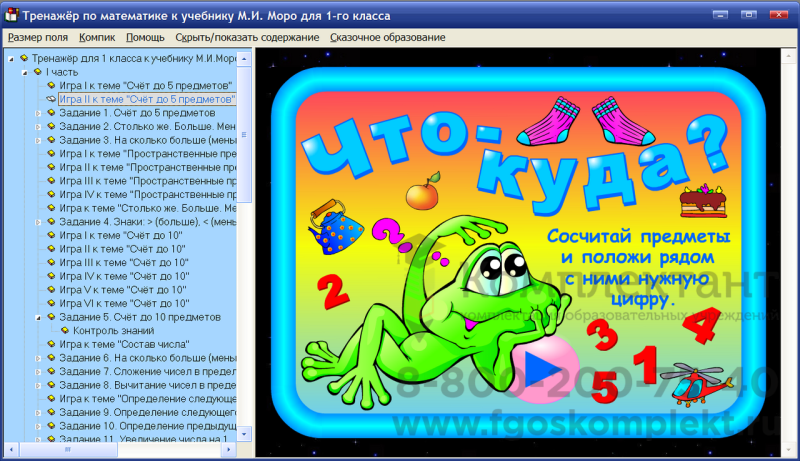Expand "Задание 9. Определение следующего" node

pyautogui.click(x=38, y=413)
